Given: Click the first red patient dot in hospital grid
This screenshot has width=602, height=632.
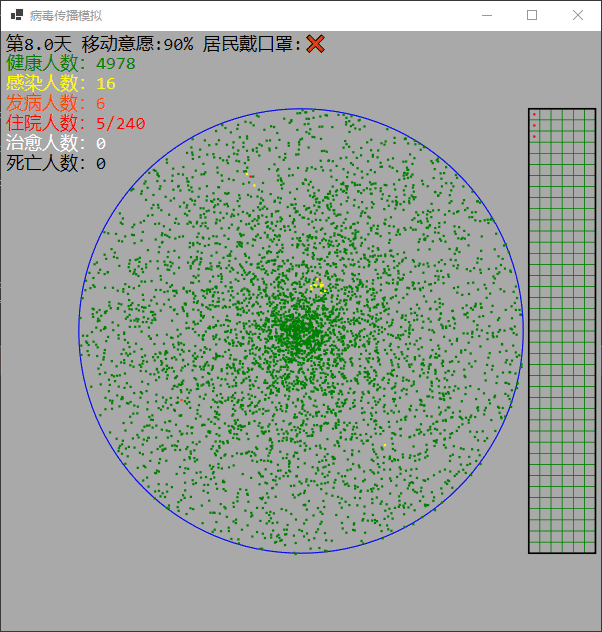Looking at the screenshot, I should pyautogui.click(x=534, y=114).
